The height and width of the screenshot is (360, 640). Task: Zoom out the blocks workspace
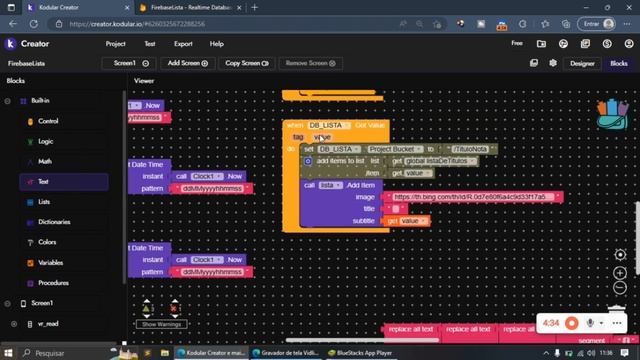(x=620, y=288)
